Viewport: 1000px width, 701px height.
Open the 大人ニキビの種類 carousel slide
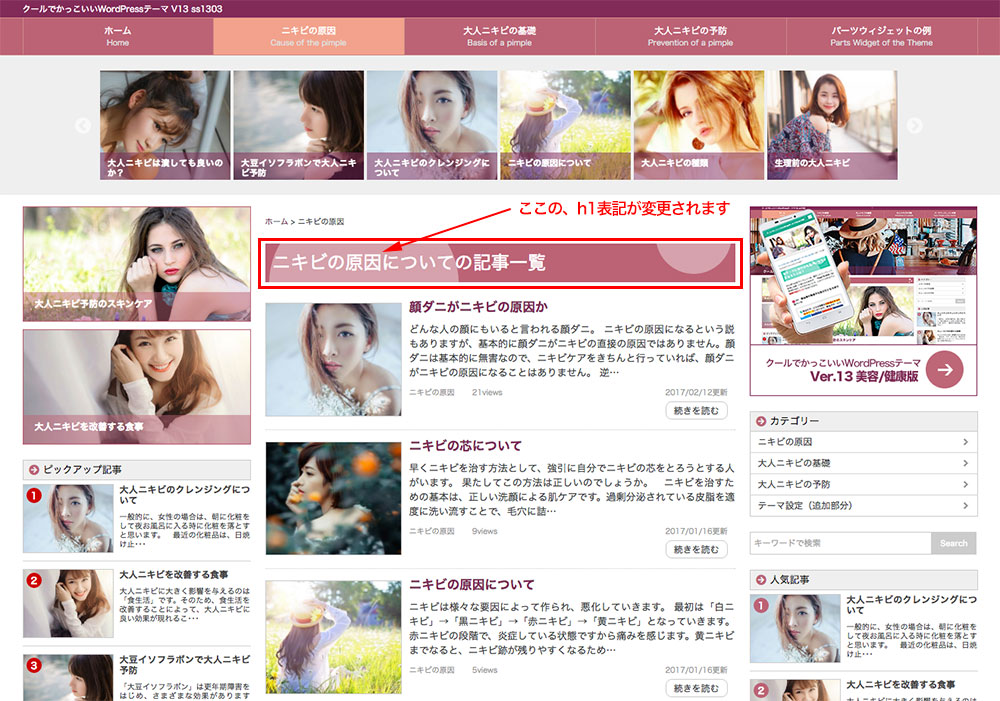coord(698,125)
